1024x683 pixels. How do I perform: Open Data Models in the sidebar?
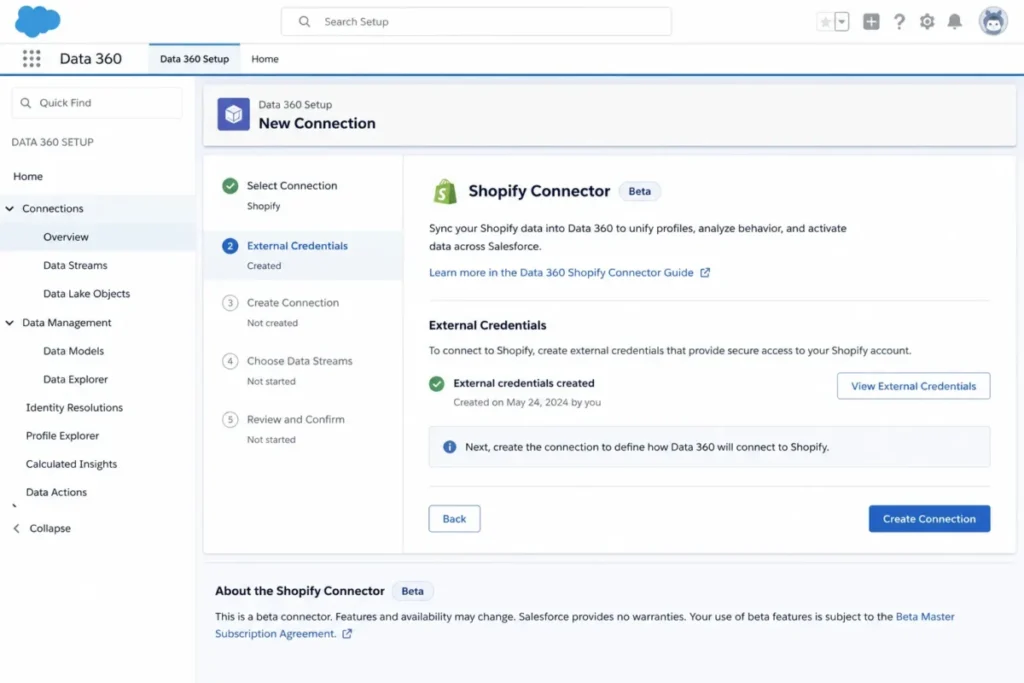pos(73,351)
